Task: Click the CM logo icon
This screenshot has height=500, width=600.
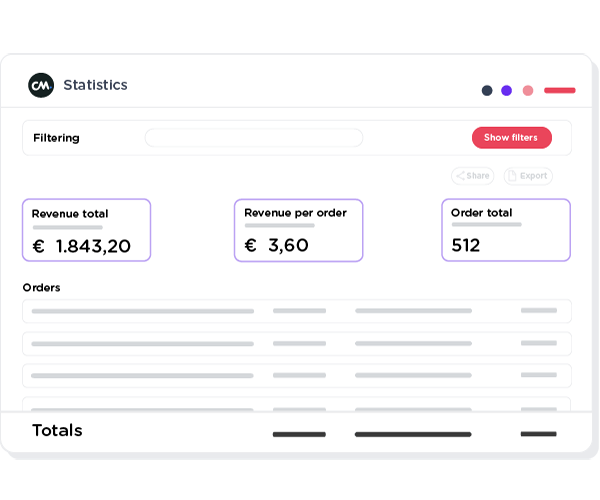Action: click(x=41, y=86)
